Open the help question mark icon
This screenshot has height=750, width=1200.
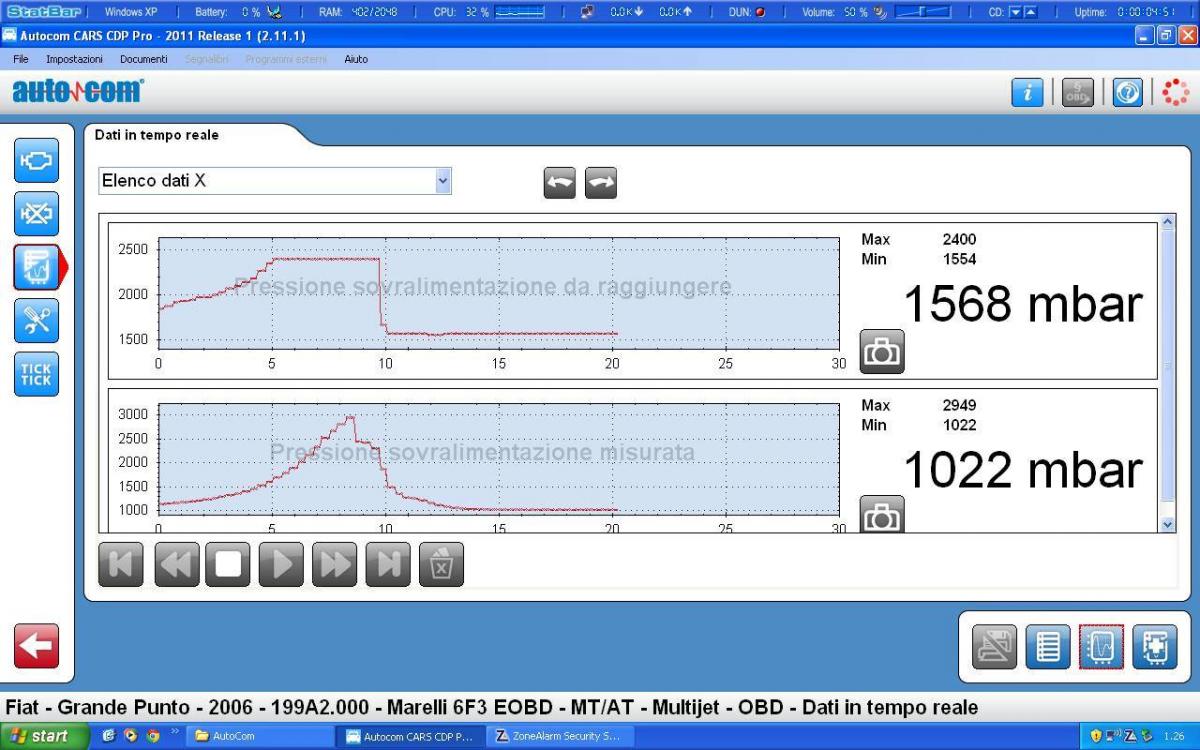pyautogui.click(x=1128, y=93)
